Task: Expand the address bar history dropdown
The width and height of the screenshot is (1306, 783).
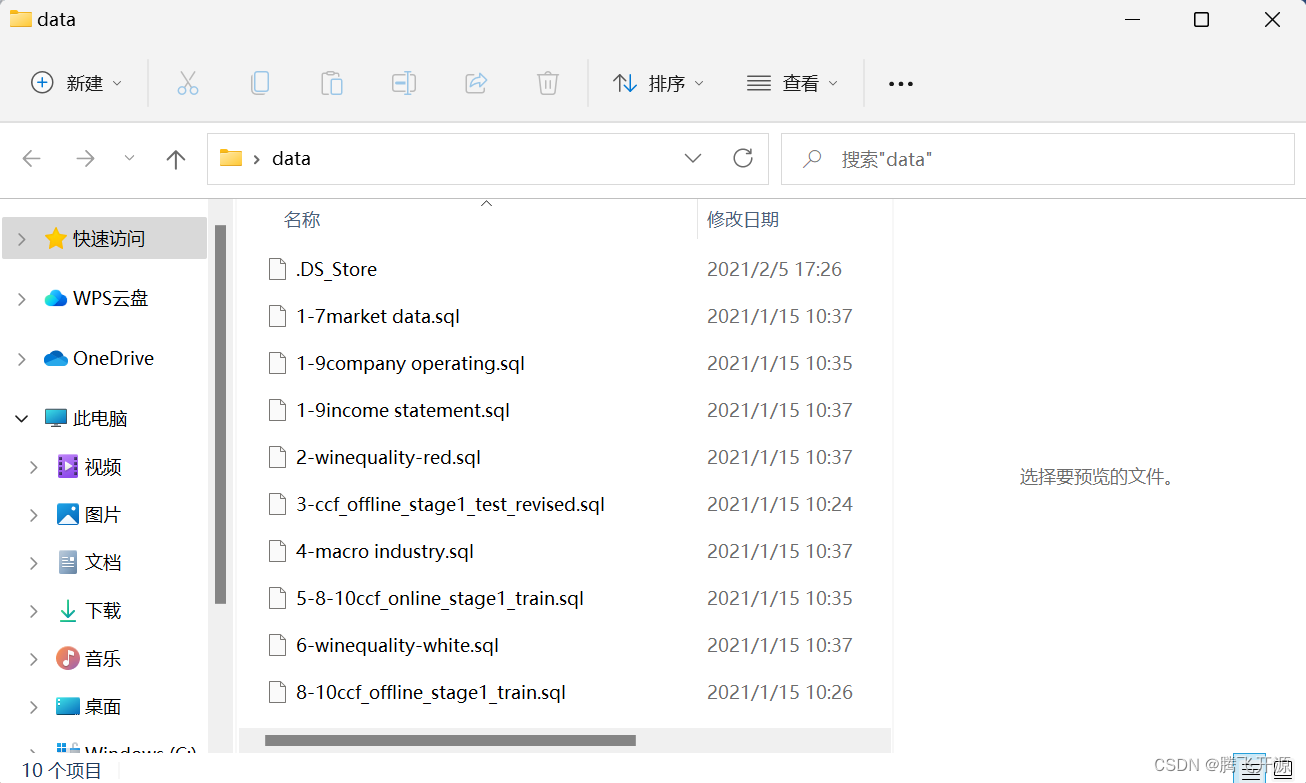Action: click(x=692, y=158)
